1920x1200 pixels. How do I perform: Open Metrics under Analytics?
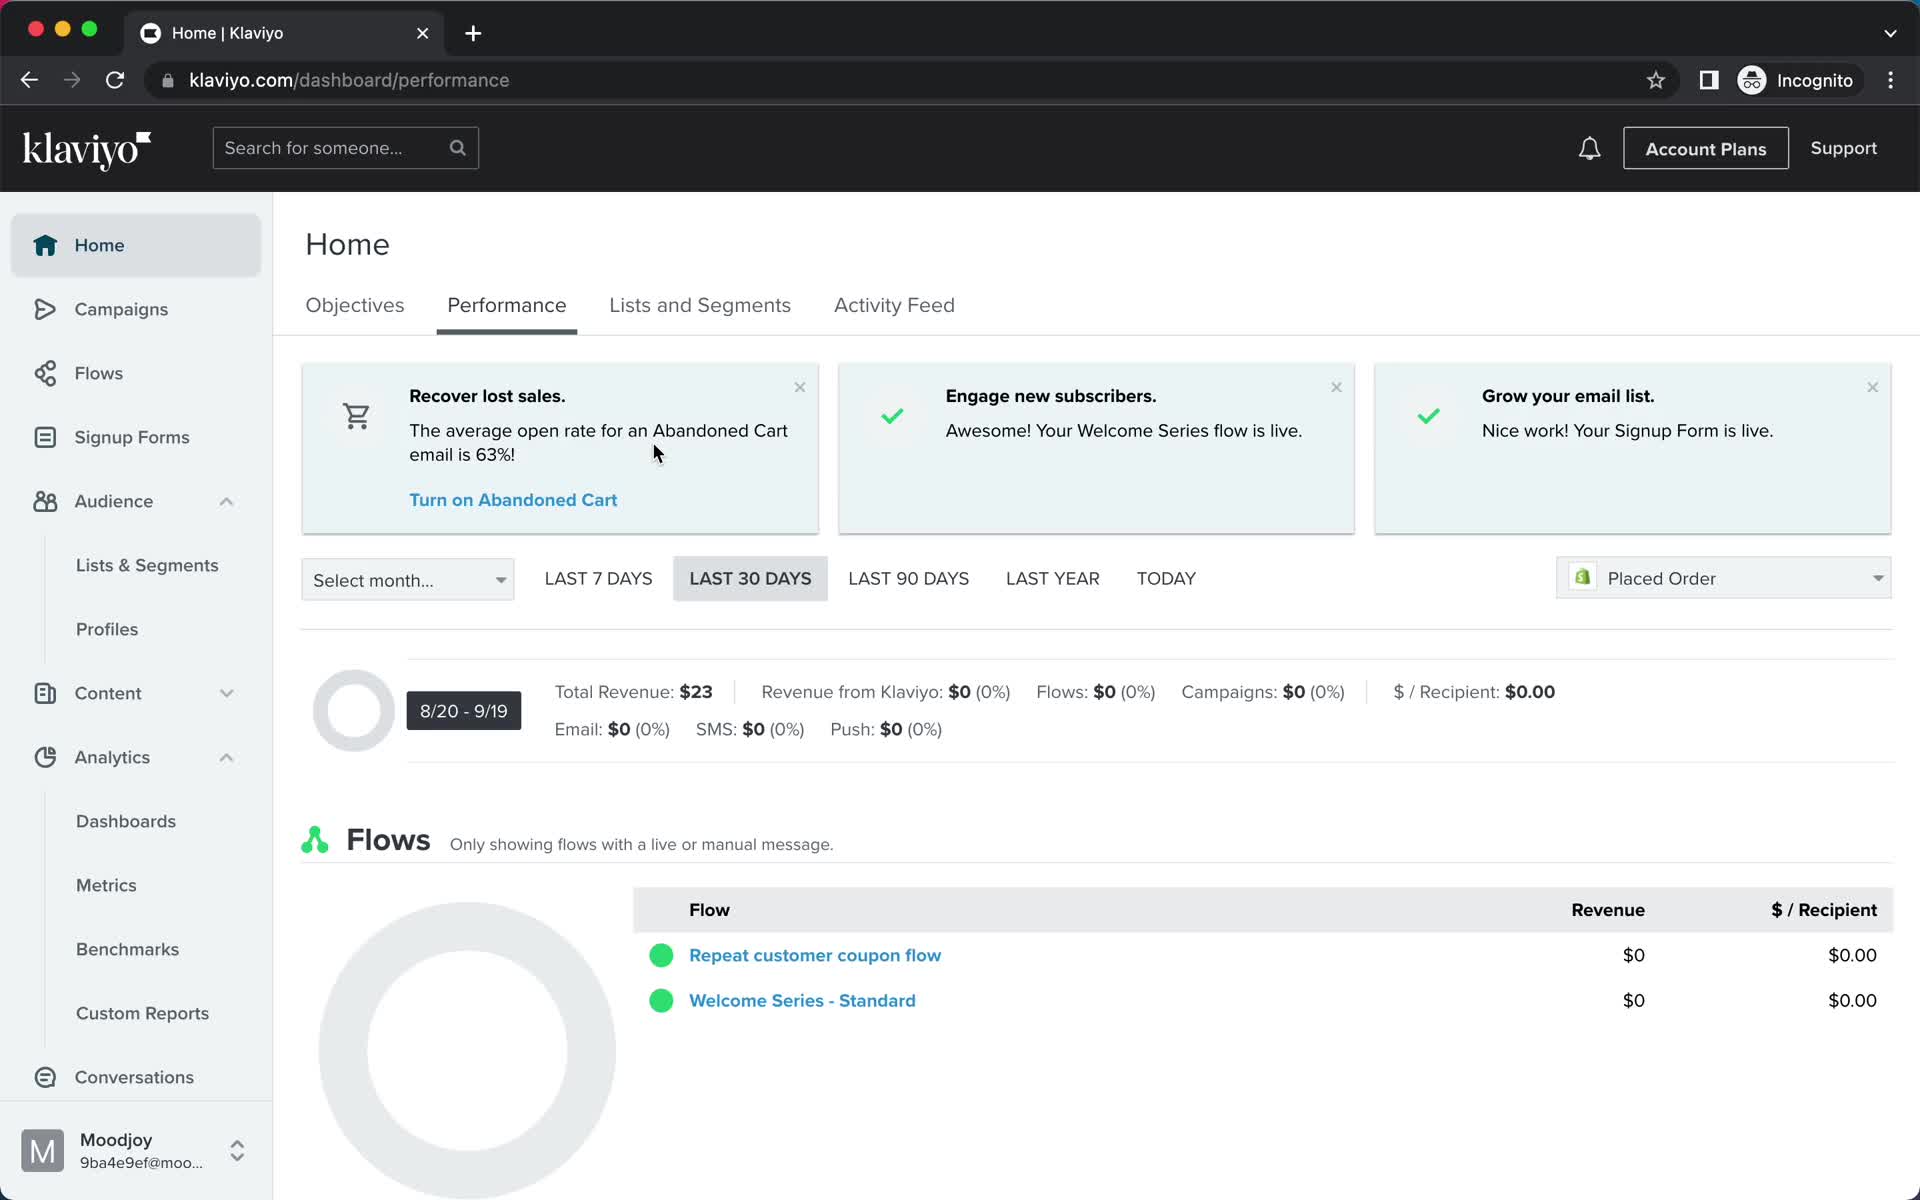pyautogui.click(x=106, y=885)
